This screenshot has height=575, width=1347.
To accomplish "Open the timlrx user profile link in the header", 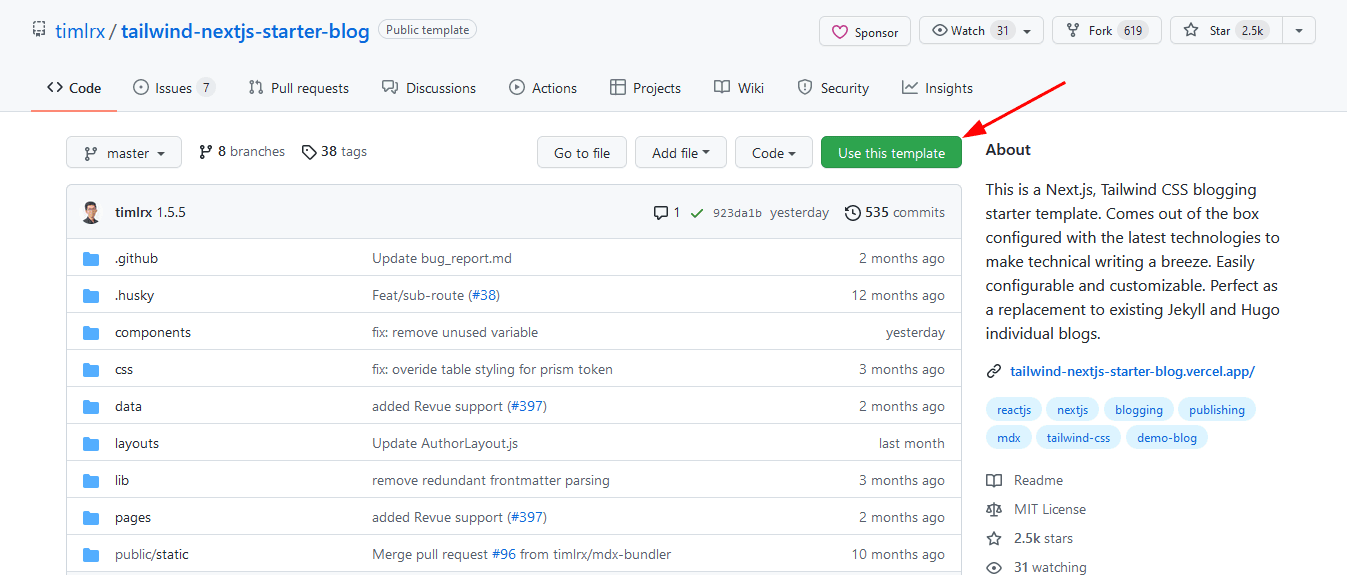I will pyautogui.click(x=81, y=31).
